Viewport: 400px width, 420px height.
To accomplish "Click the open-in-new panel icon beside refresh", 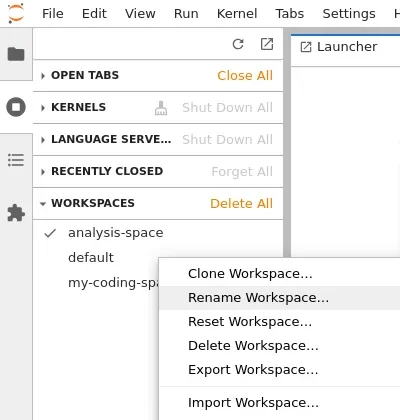I will [267, 44].
